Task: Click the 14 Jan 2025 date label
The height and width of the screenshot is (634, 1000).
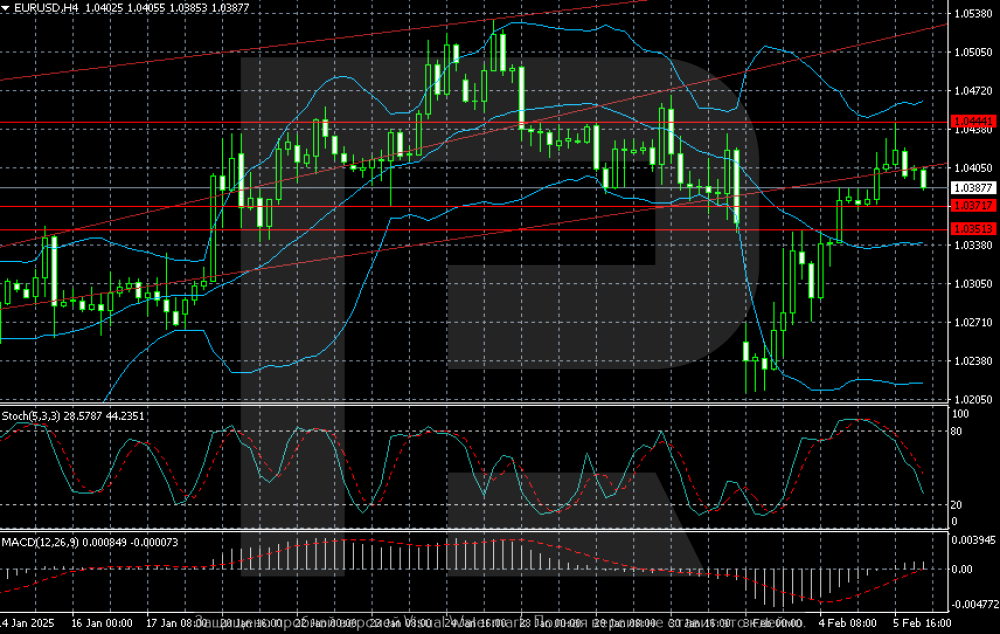Action: 27,622
